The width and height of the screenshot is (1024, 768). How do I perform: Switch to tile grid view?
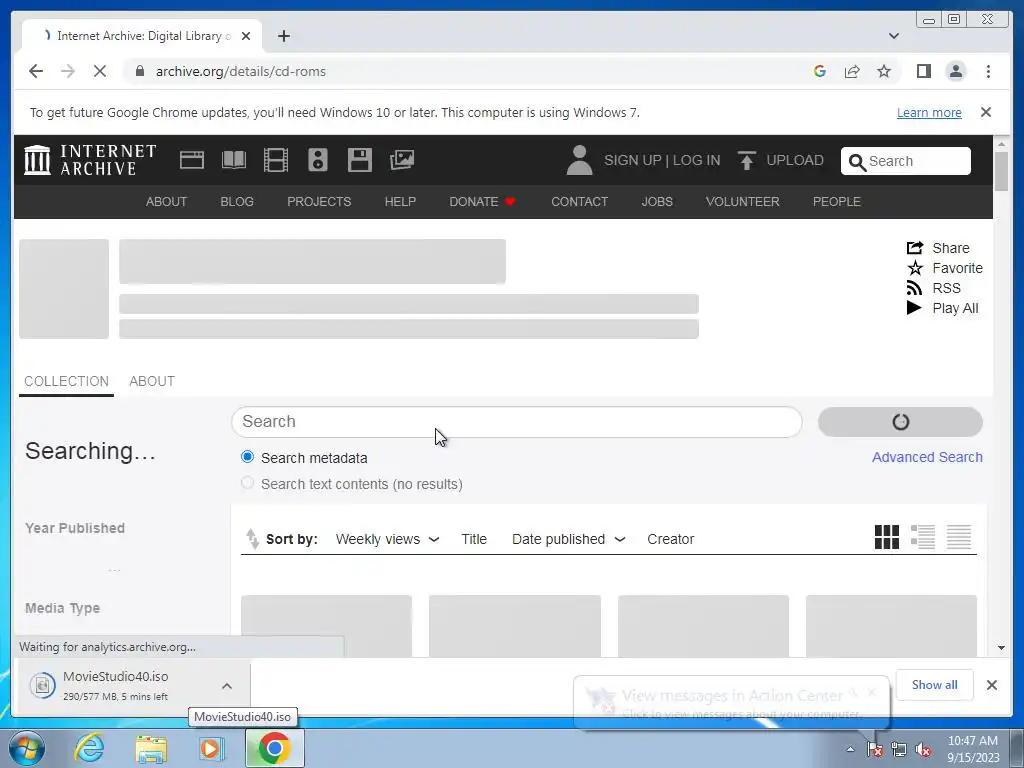887,537
